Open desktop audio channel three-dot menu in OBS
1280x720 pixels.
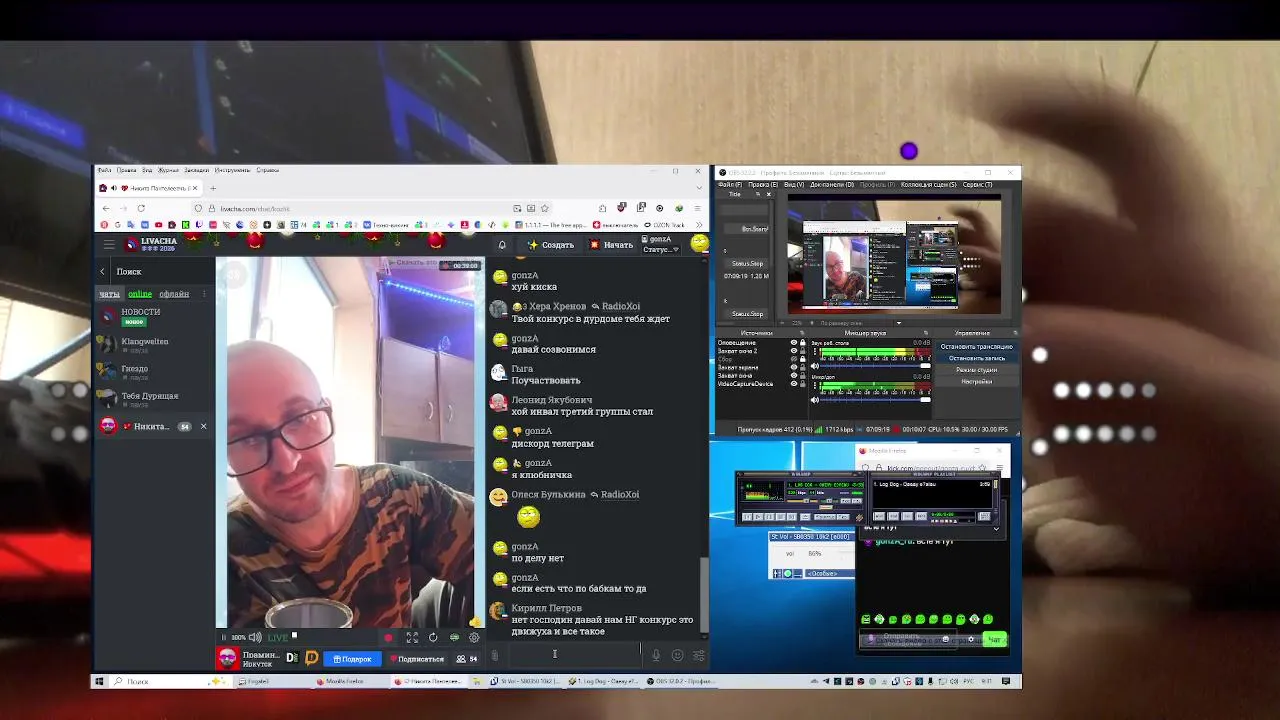click(x=815, y=352)
